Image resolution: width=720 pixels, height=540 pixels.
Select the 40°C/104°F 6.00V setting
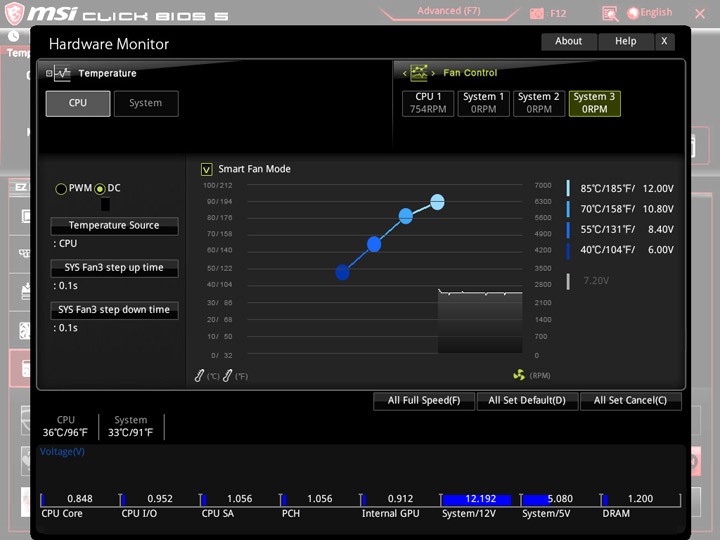tap(620, 250)
